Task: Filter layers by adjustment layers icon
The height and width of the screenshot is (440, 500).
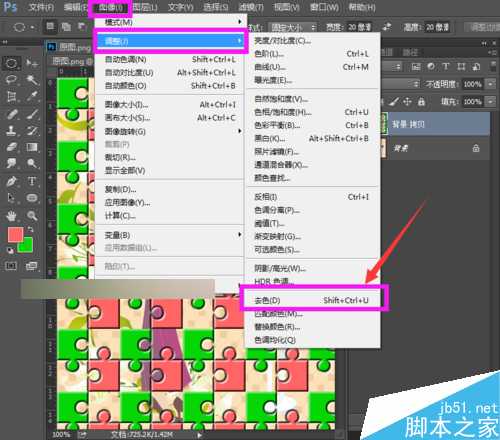Action: pos(431,67)
